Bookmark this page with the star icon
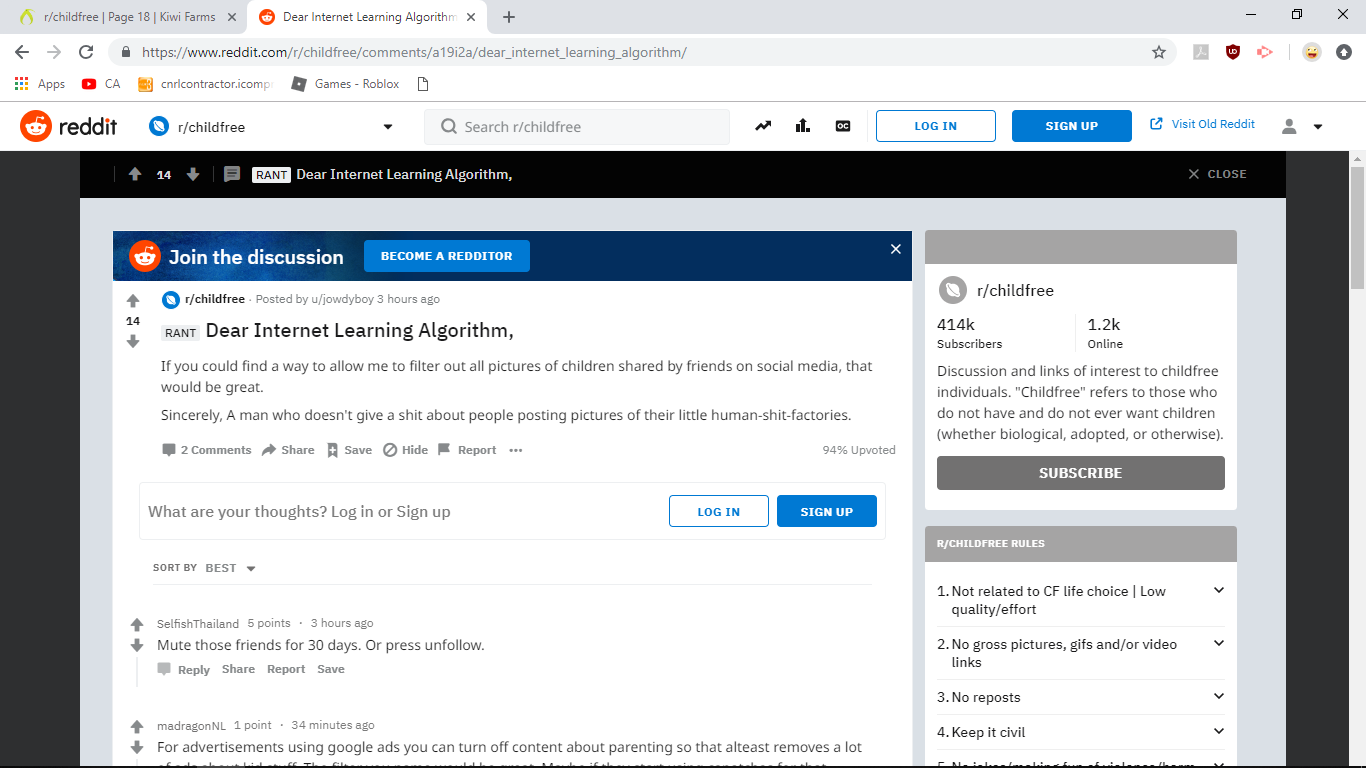Screen dimensions: 1366x768 pyautogui.click(x=1159, y=52)
